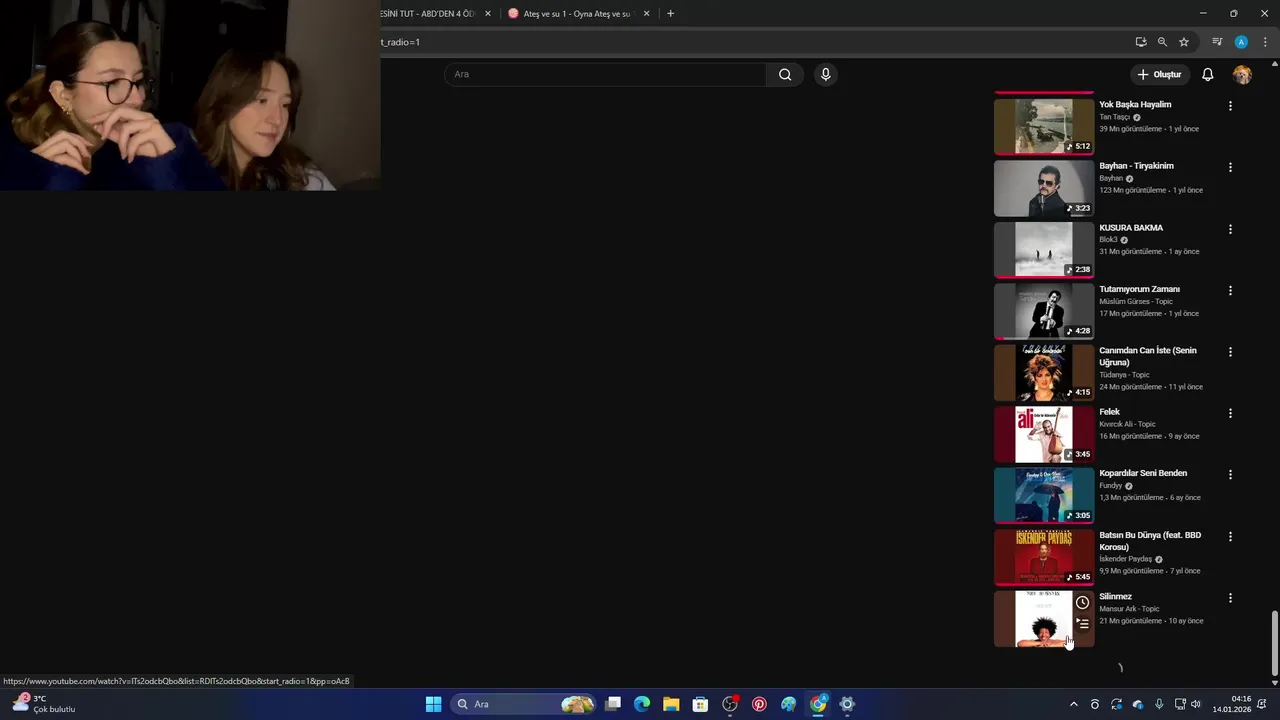Play the KUSURA BAKMA thumbnail
The image size is (1280, 720).
[x=1044, y=250]
